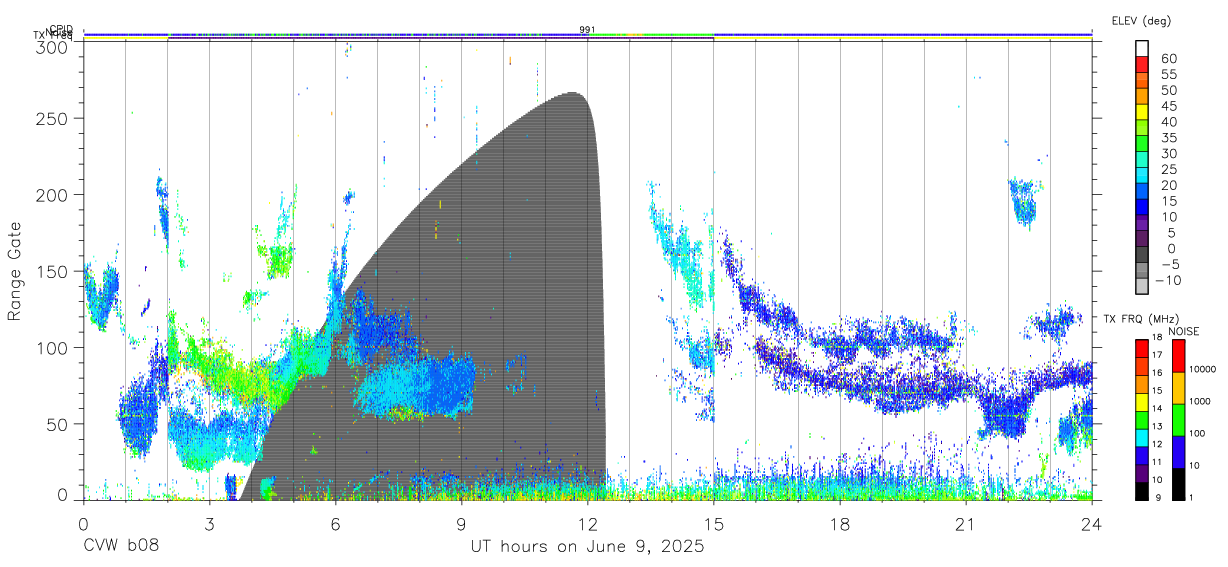Click the '200' tick on the Range Gate axis
Image resolution: width=1228 pixels, height=567 pixels.
[50, 194]
